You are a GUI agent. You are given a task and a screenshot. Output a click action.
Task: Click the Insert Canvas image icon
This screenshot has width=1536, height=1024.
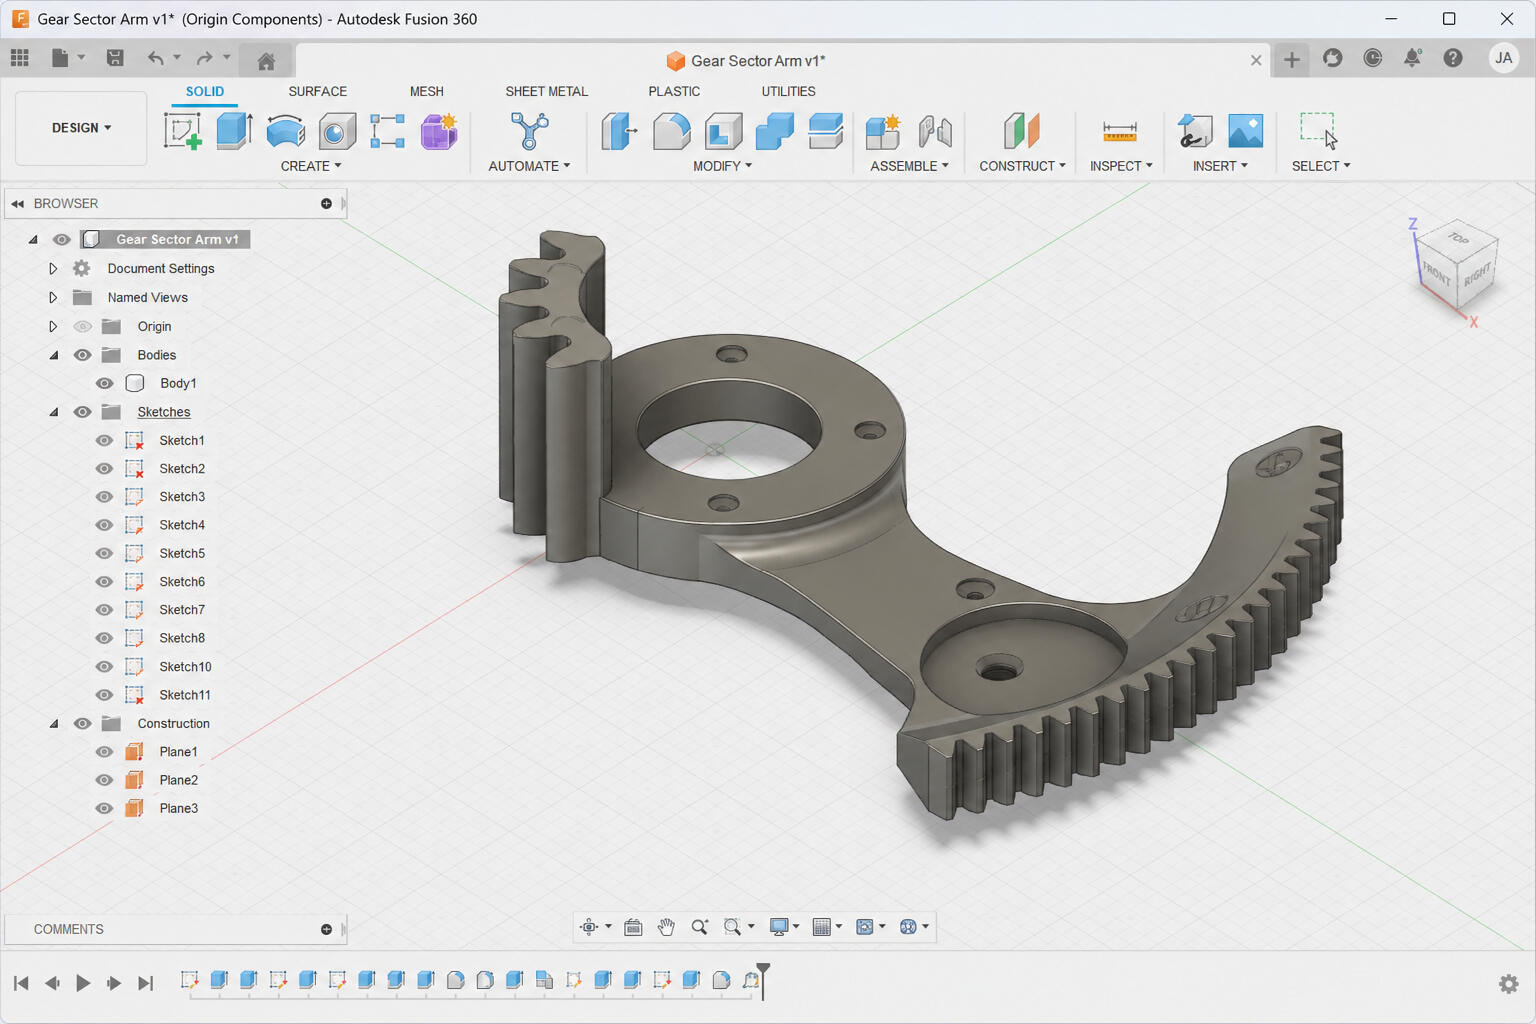[x=1245, y=131]
